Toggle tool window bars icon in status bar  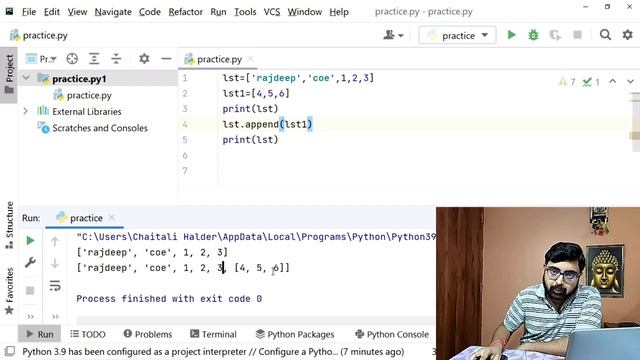pyautogui.click(x=9, y=351)
